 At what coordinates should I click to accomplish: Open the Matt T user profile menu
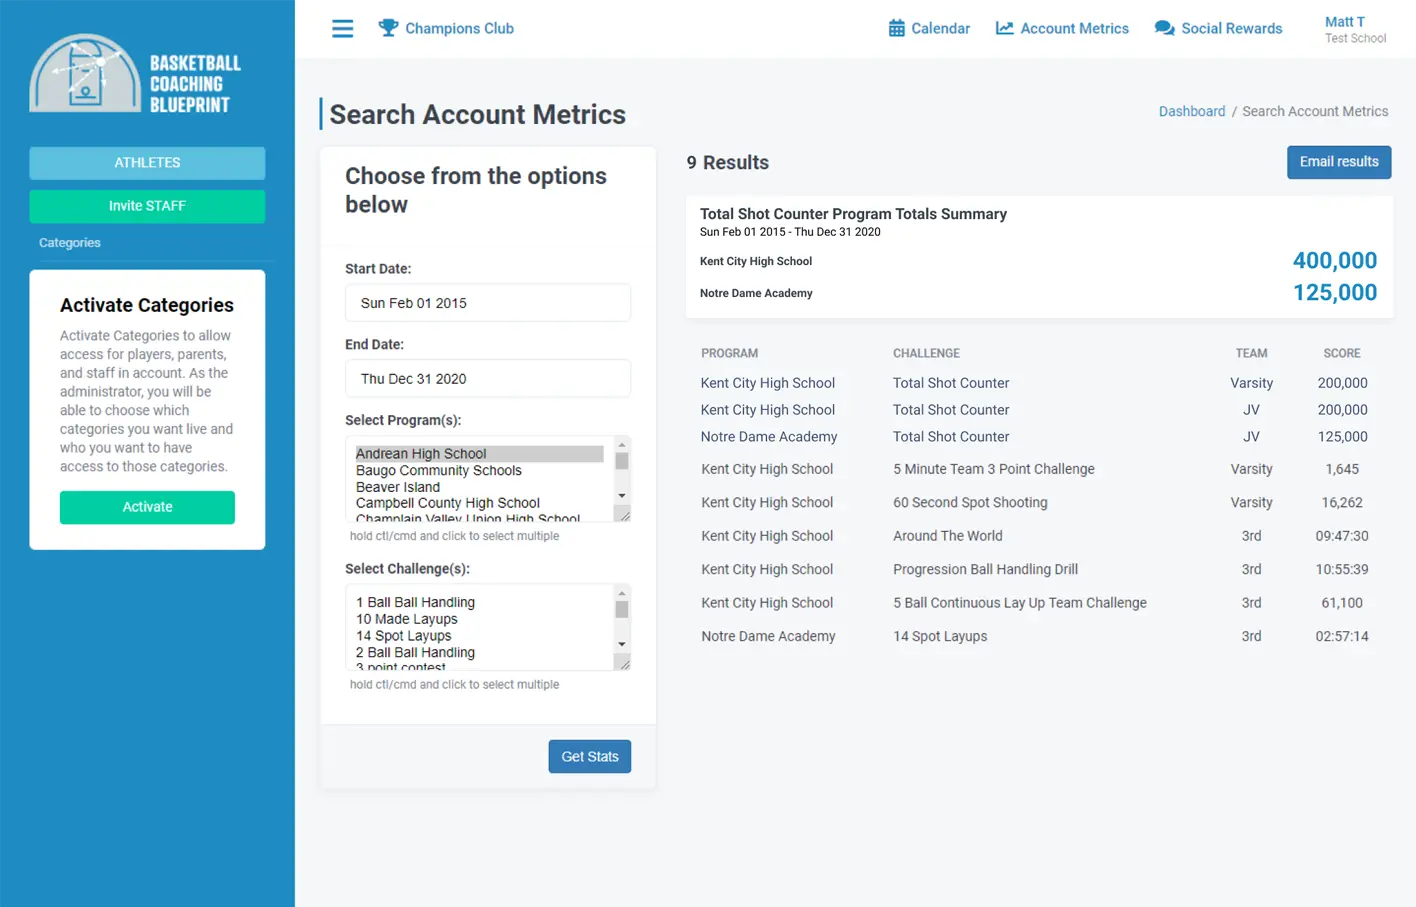[1354, 29]
